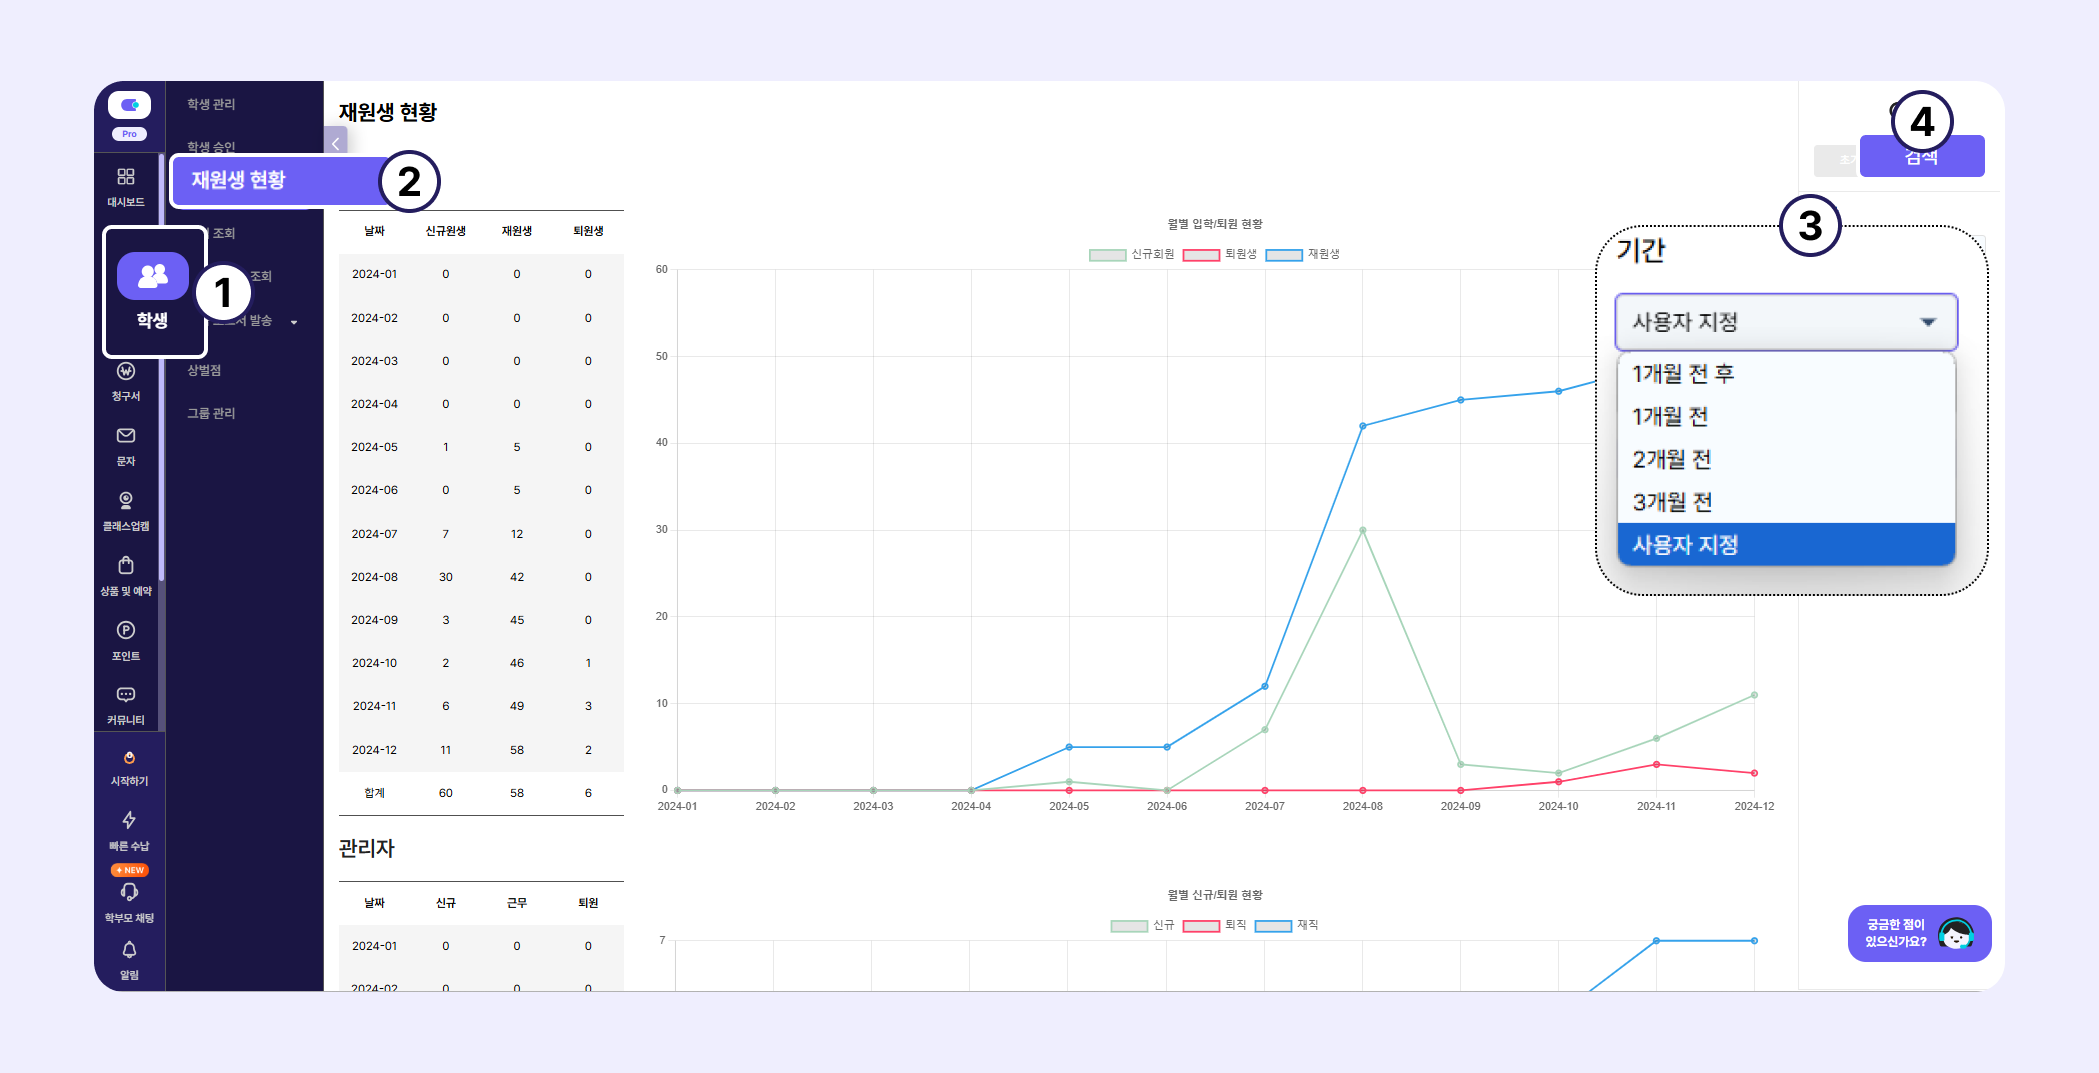The image size is (2099, 1073).
Task: Open the 상벌점 submenu item
Action: point(204,370)
